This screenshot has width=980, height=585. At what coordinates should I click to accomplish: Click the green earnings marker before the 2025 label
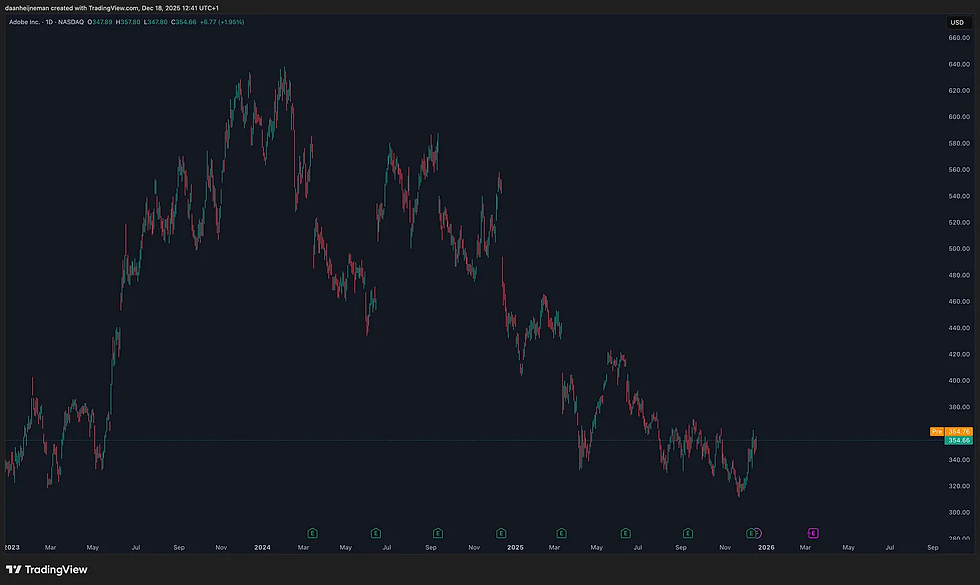[501, 533]
